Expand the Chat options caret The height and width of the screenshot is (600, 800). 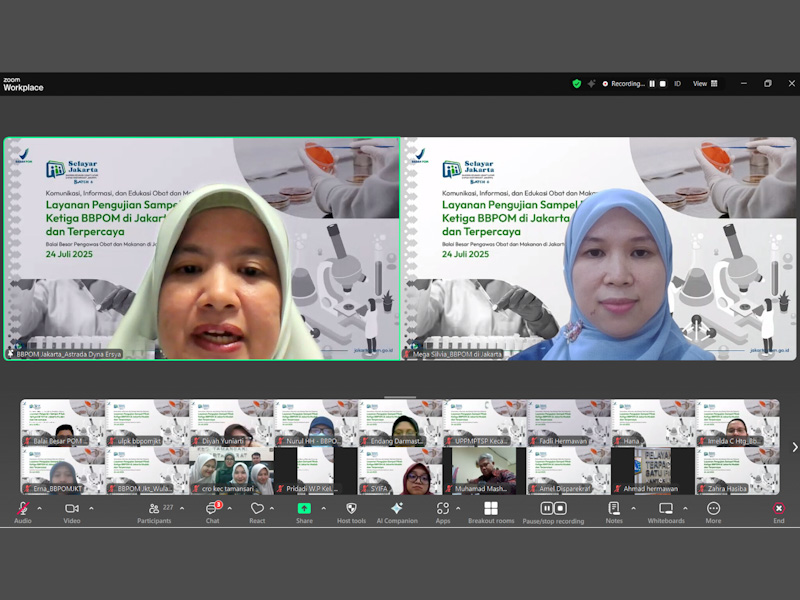(229, 508)
